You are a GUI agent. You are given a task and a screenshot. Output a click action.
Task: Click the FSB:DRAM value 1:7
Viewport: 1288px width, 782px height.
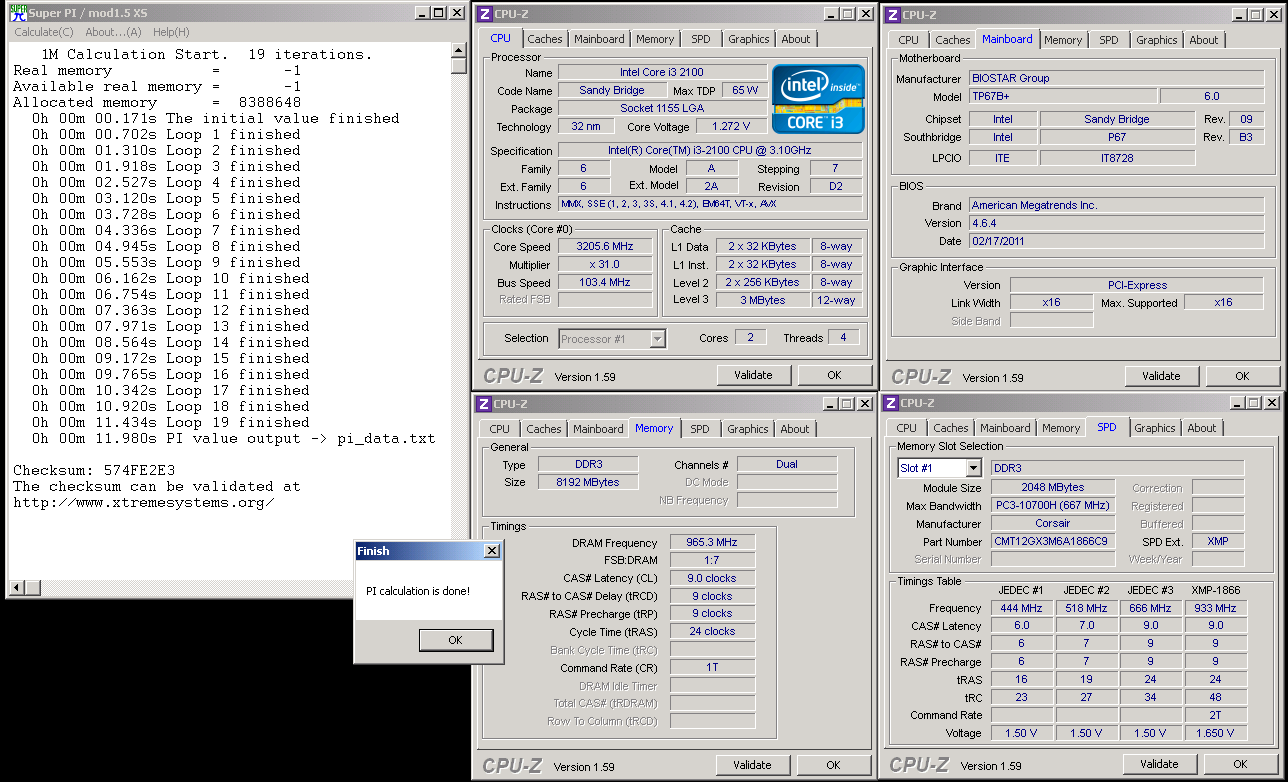click(x=712, y=560)
